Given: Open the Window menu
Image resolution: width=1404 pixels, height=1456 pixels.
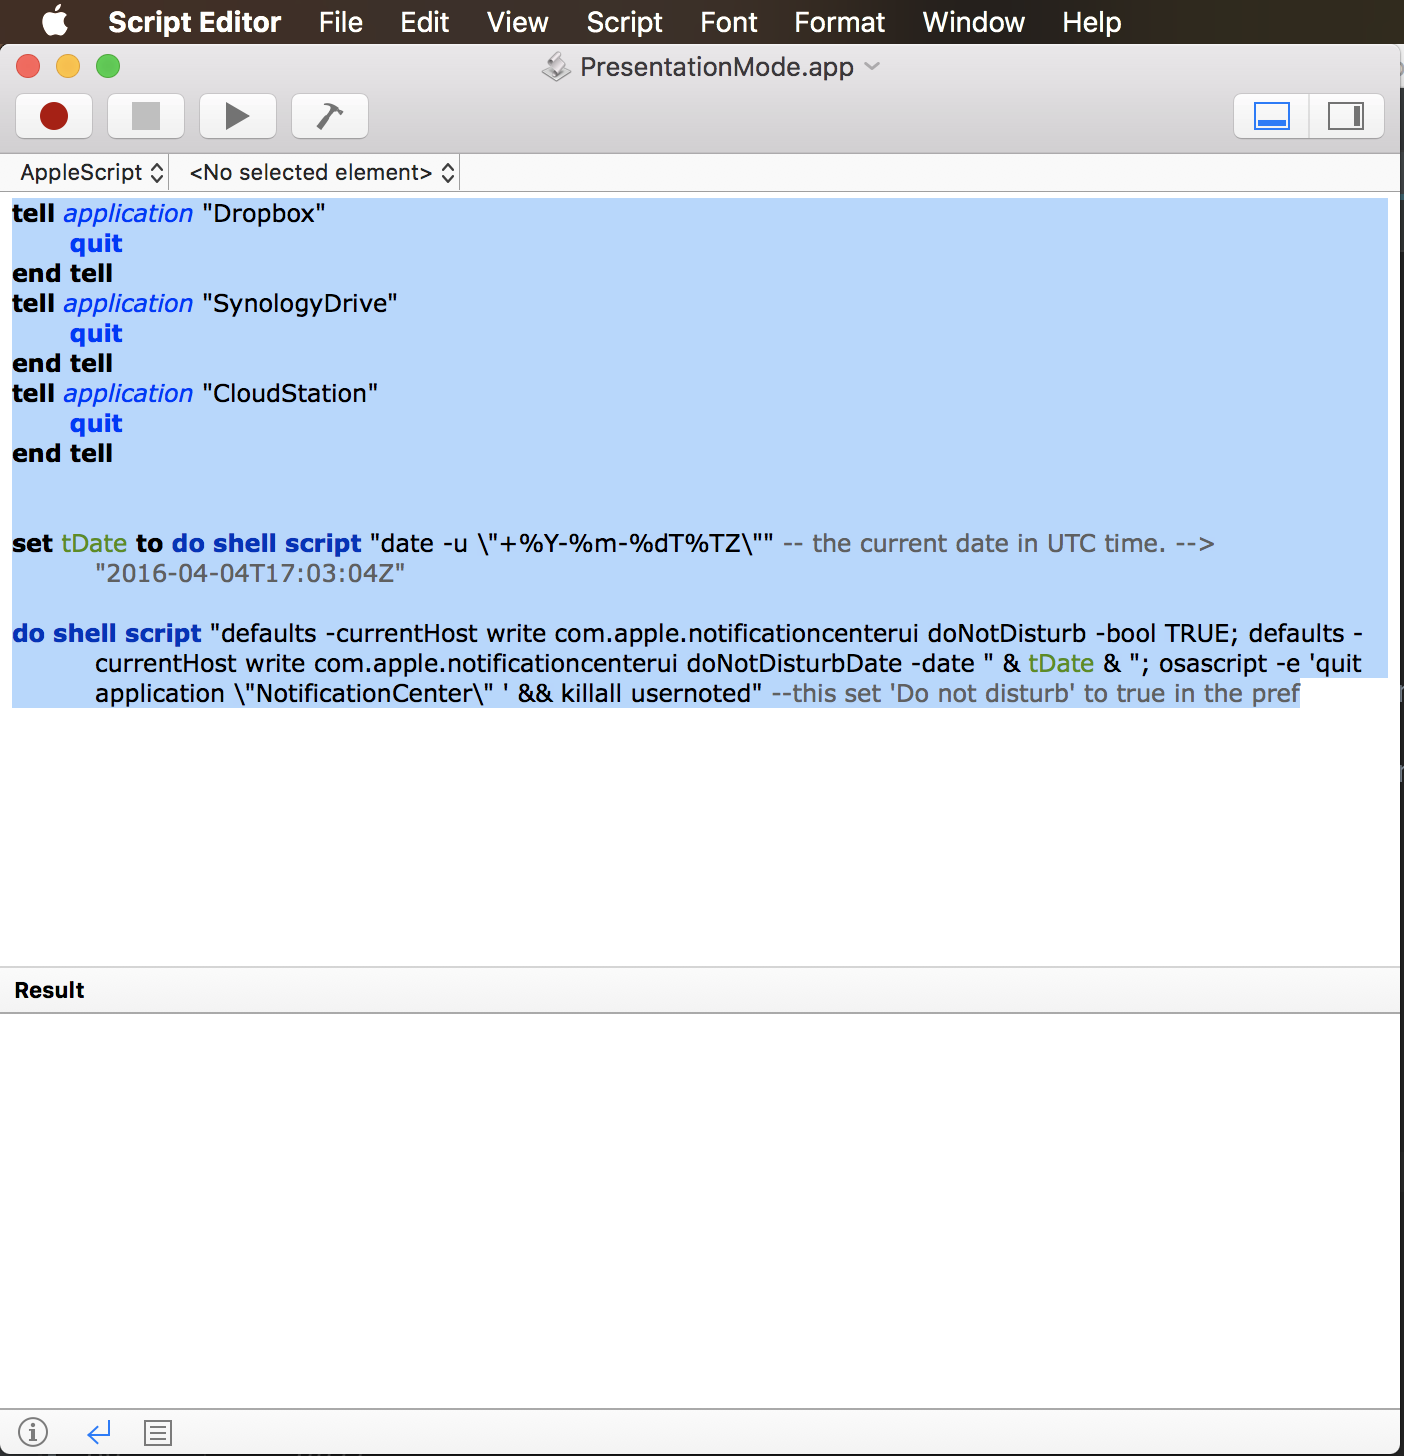Looking at the screenshot, I should point(974,22).
